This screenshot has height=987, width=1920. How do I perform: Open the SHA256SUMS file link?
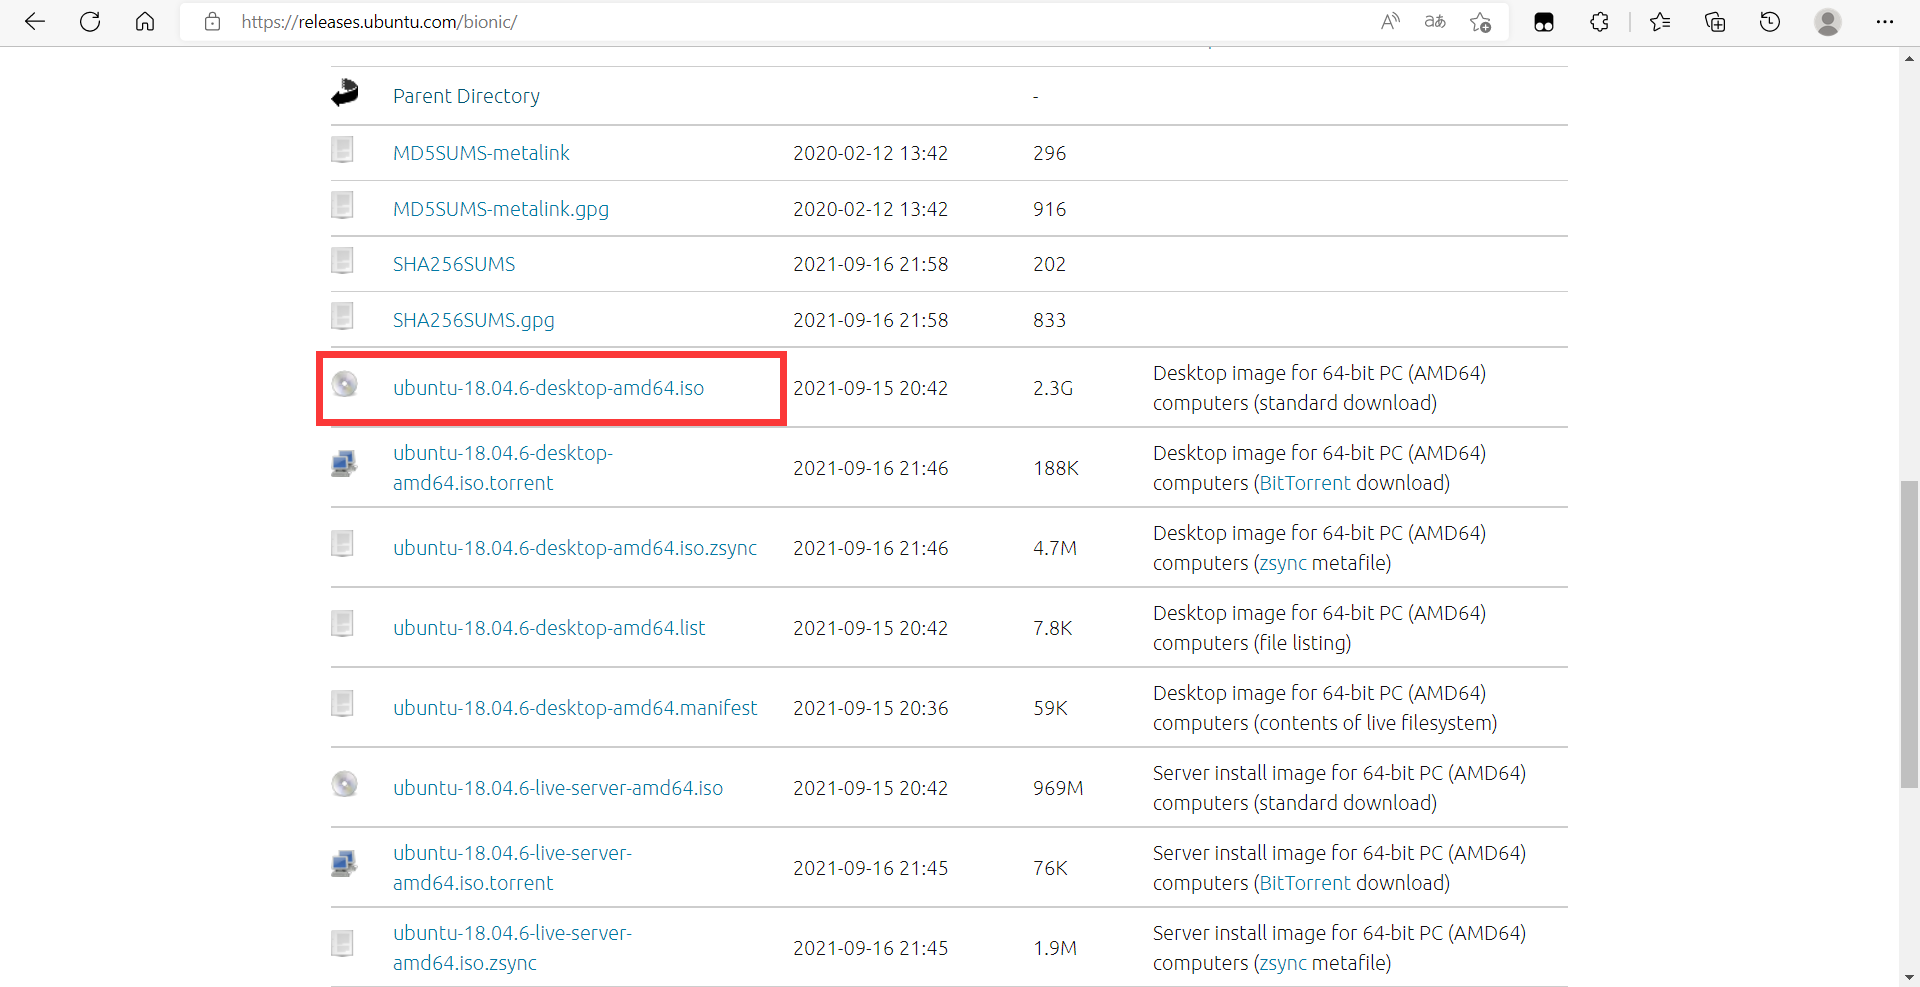tap(454, 264)
